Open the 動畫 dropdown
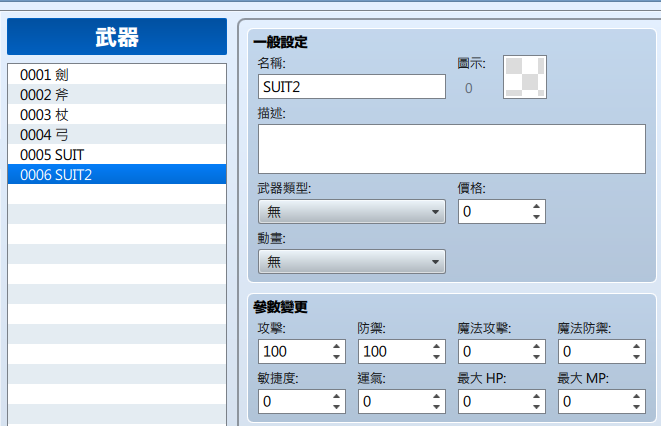The width and height of the screenshot is (661, 426). (x=352, y=262)
